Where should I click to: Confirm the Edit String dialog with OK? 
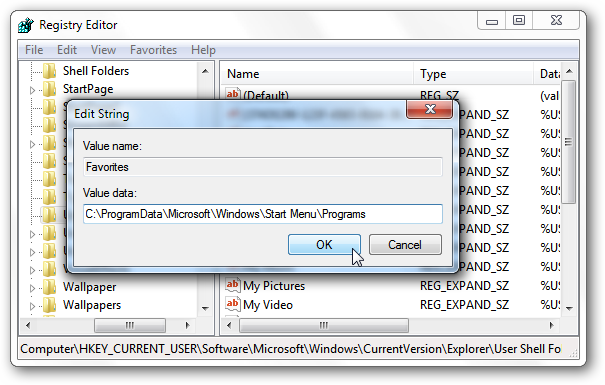point(324,245)
